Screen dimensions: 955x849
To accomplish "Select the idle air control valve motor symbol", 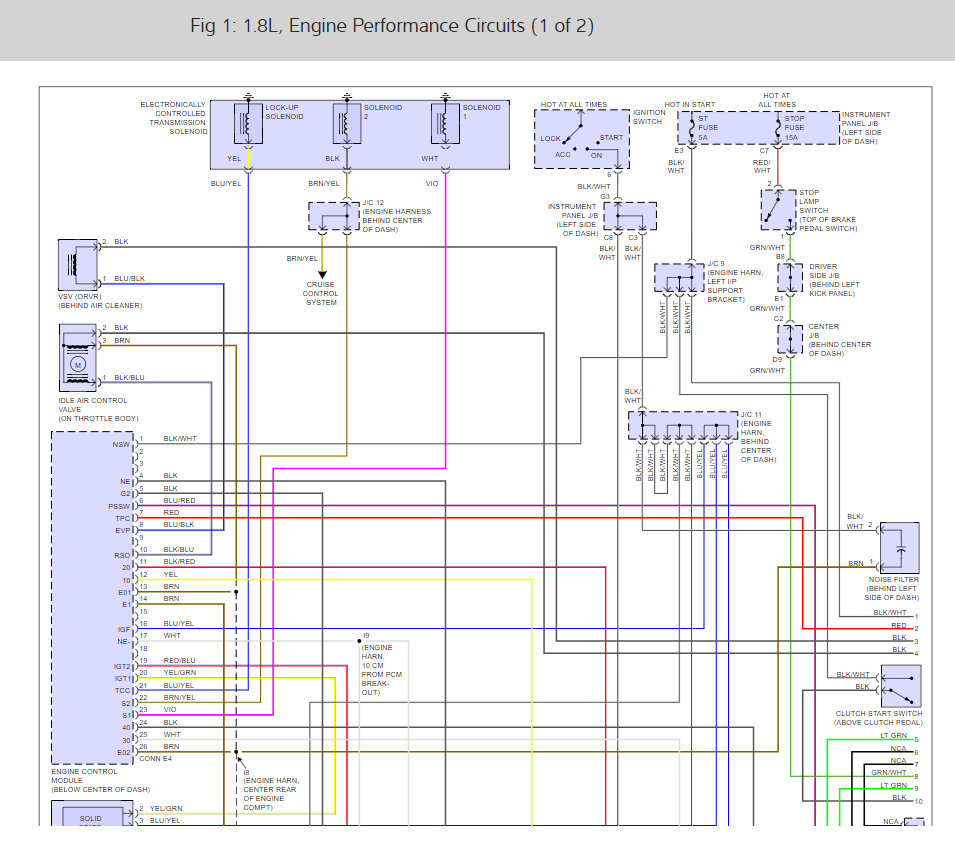I will [78, 358].
